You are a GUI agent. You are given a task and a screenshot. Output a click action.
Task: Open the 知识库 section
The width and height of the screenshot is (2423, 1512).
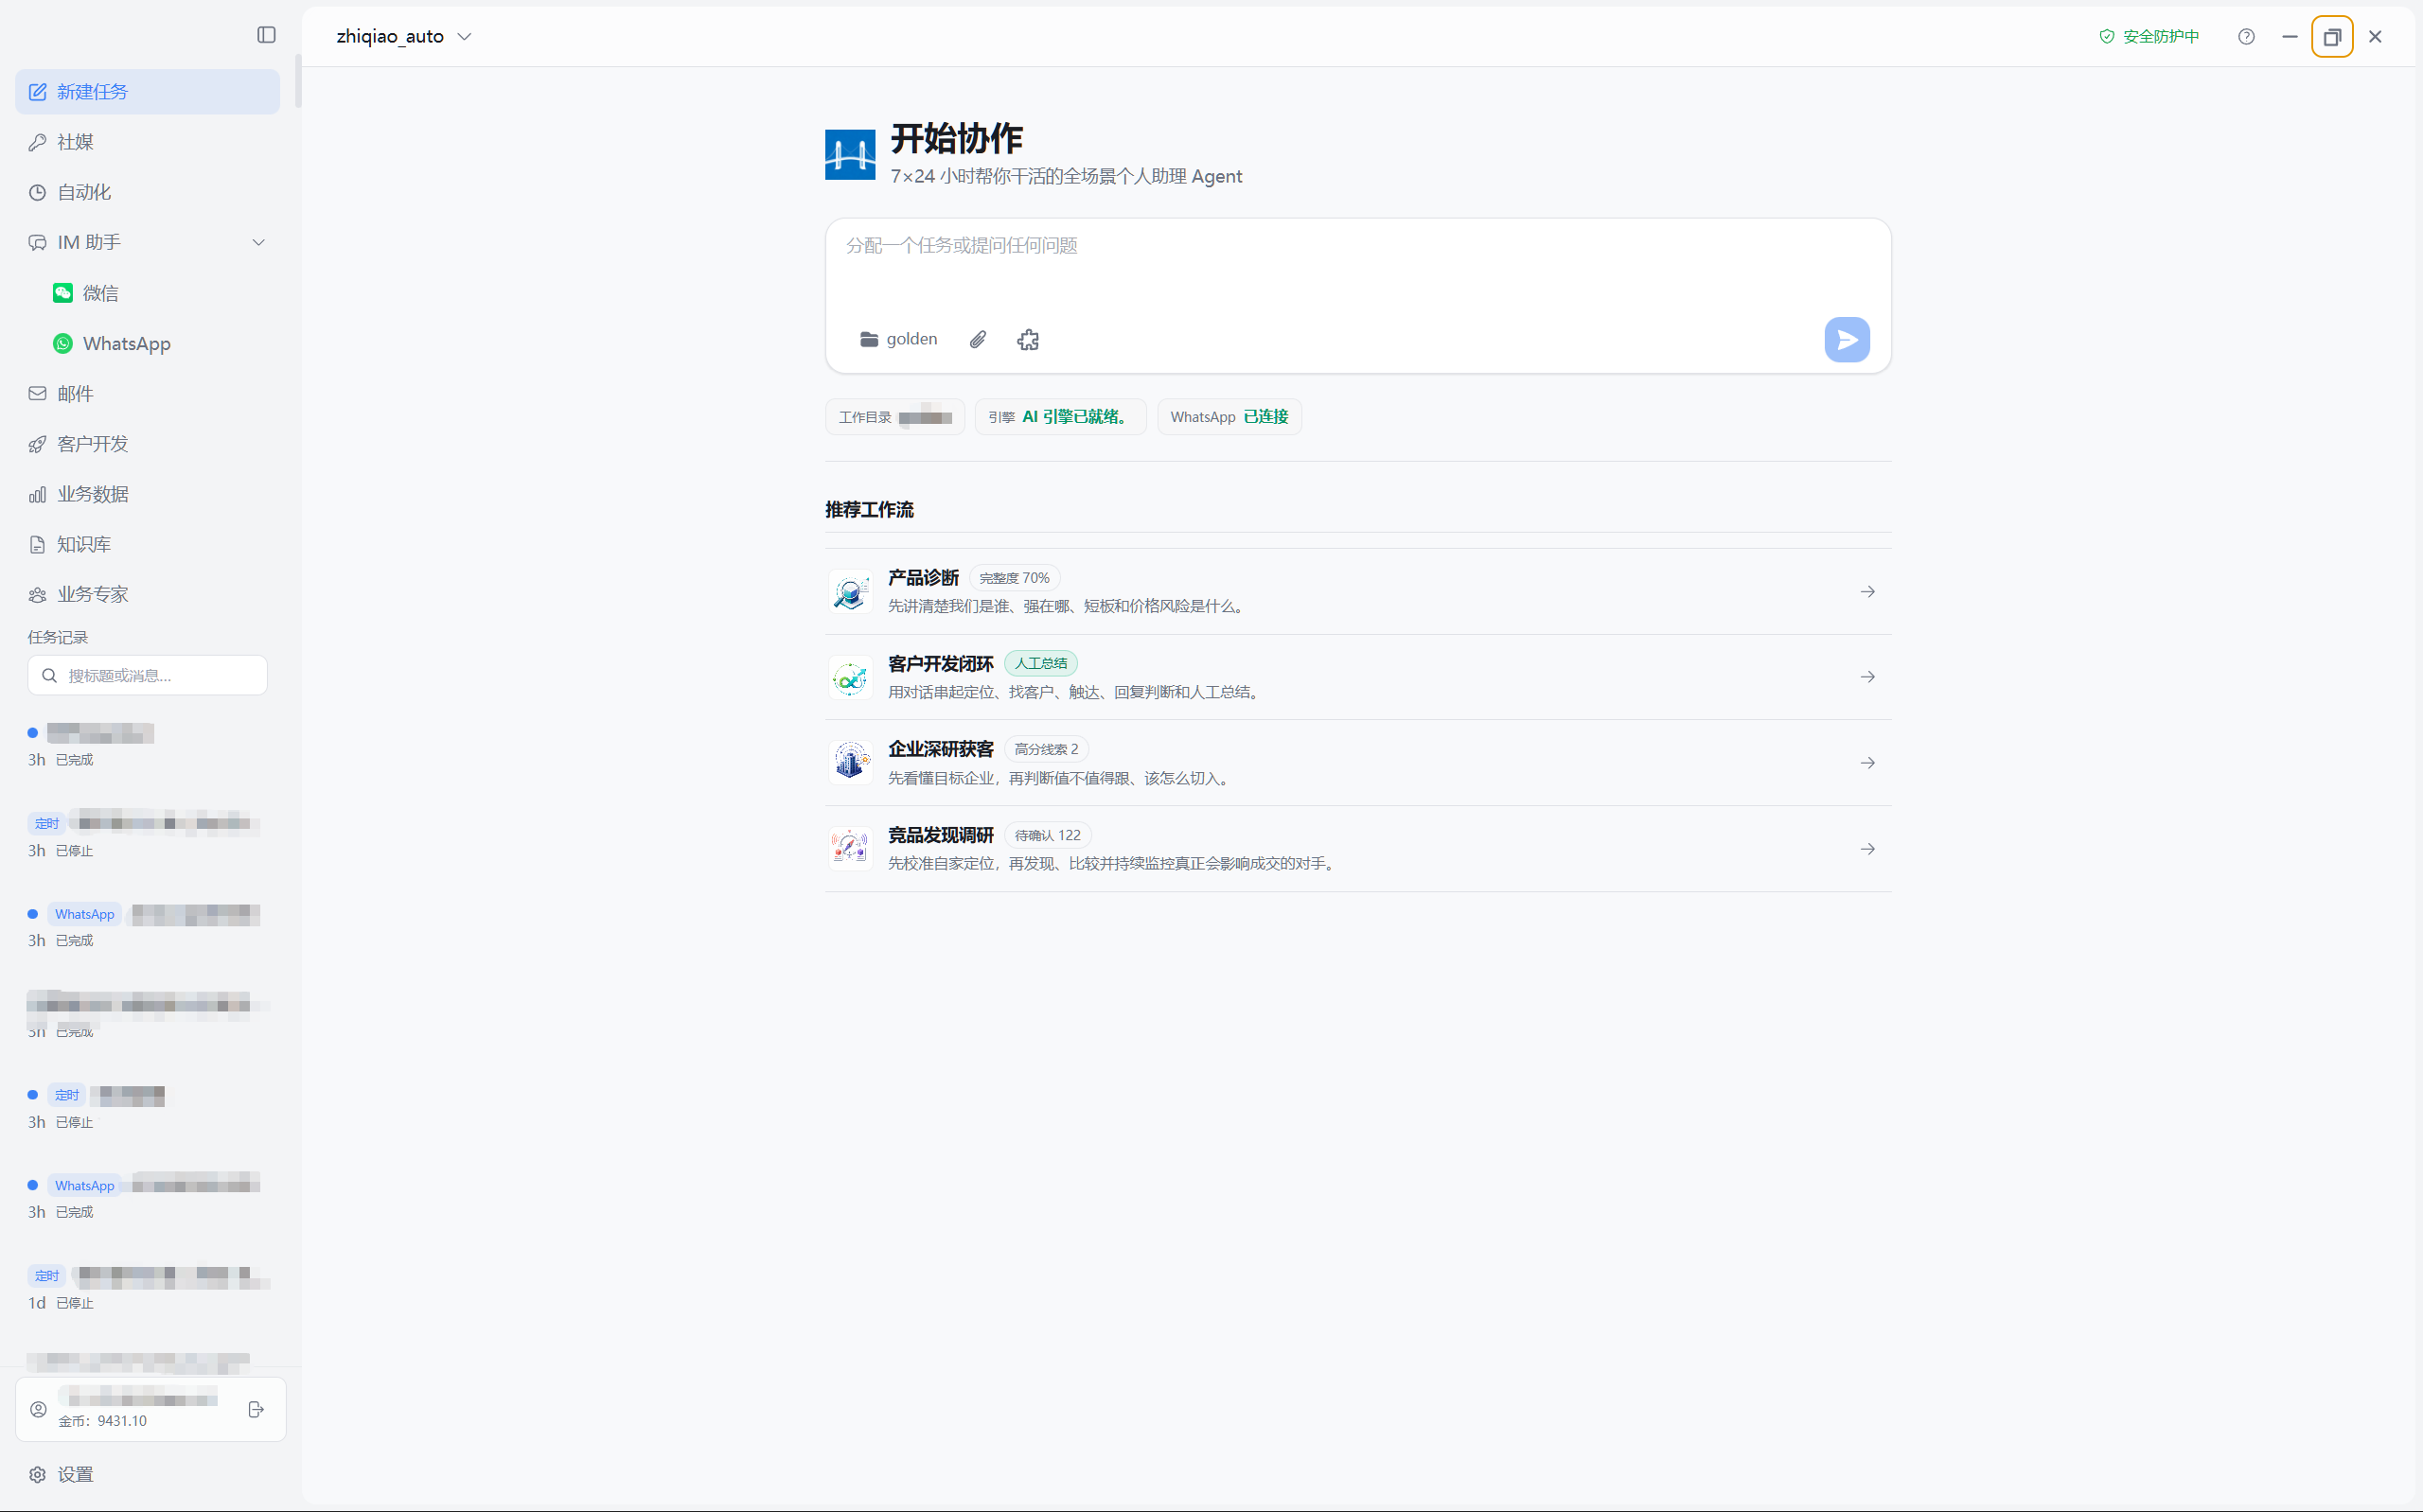[x=148, y=544]
